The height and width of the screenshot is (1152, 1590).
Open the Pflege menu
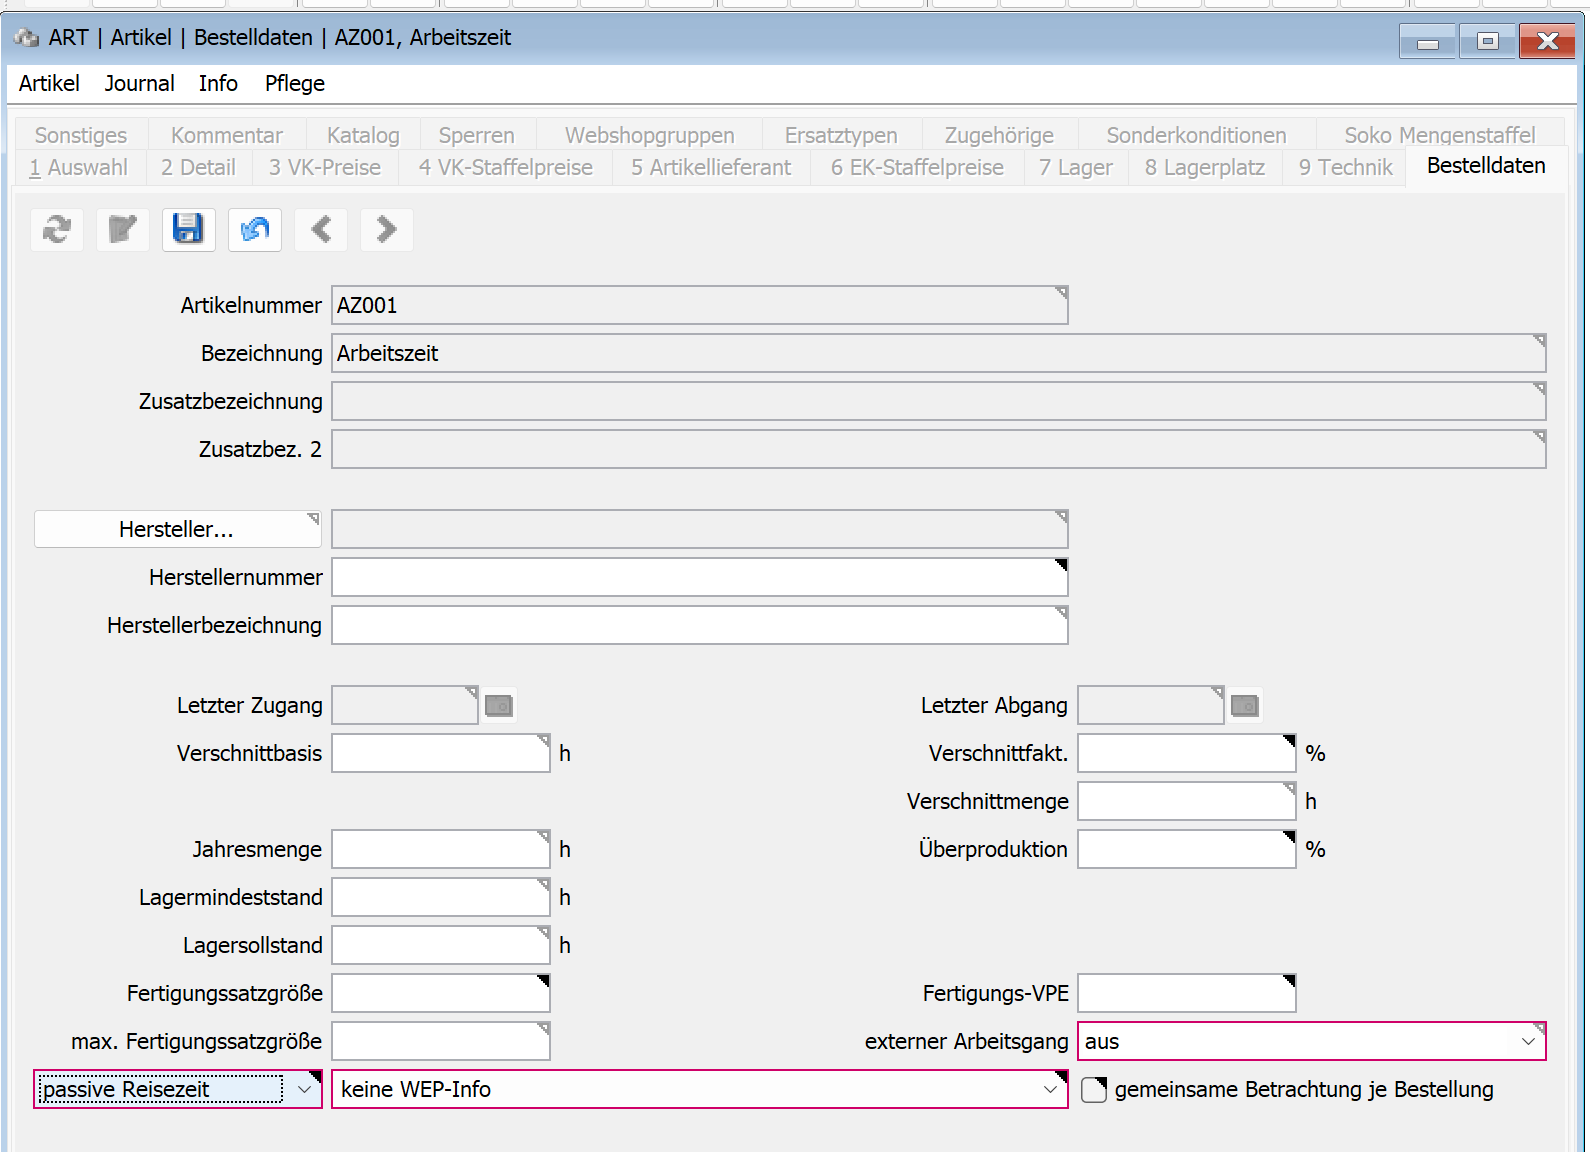pyautogui.click(x=294, y=84)
